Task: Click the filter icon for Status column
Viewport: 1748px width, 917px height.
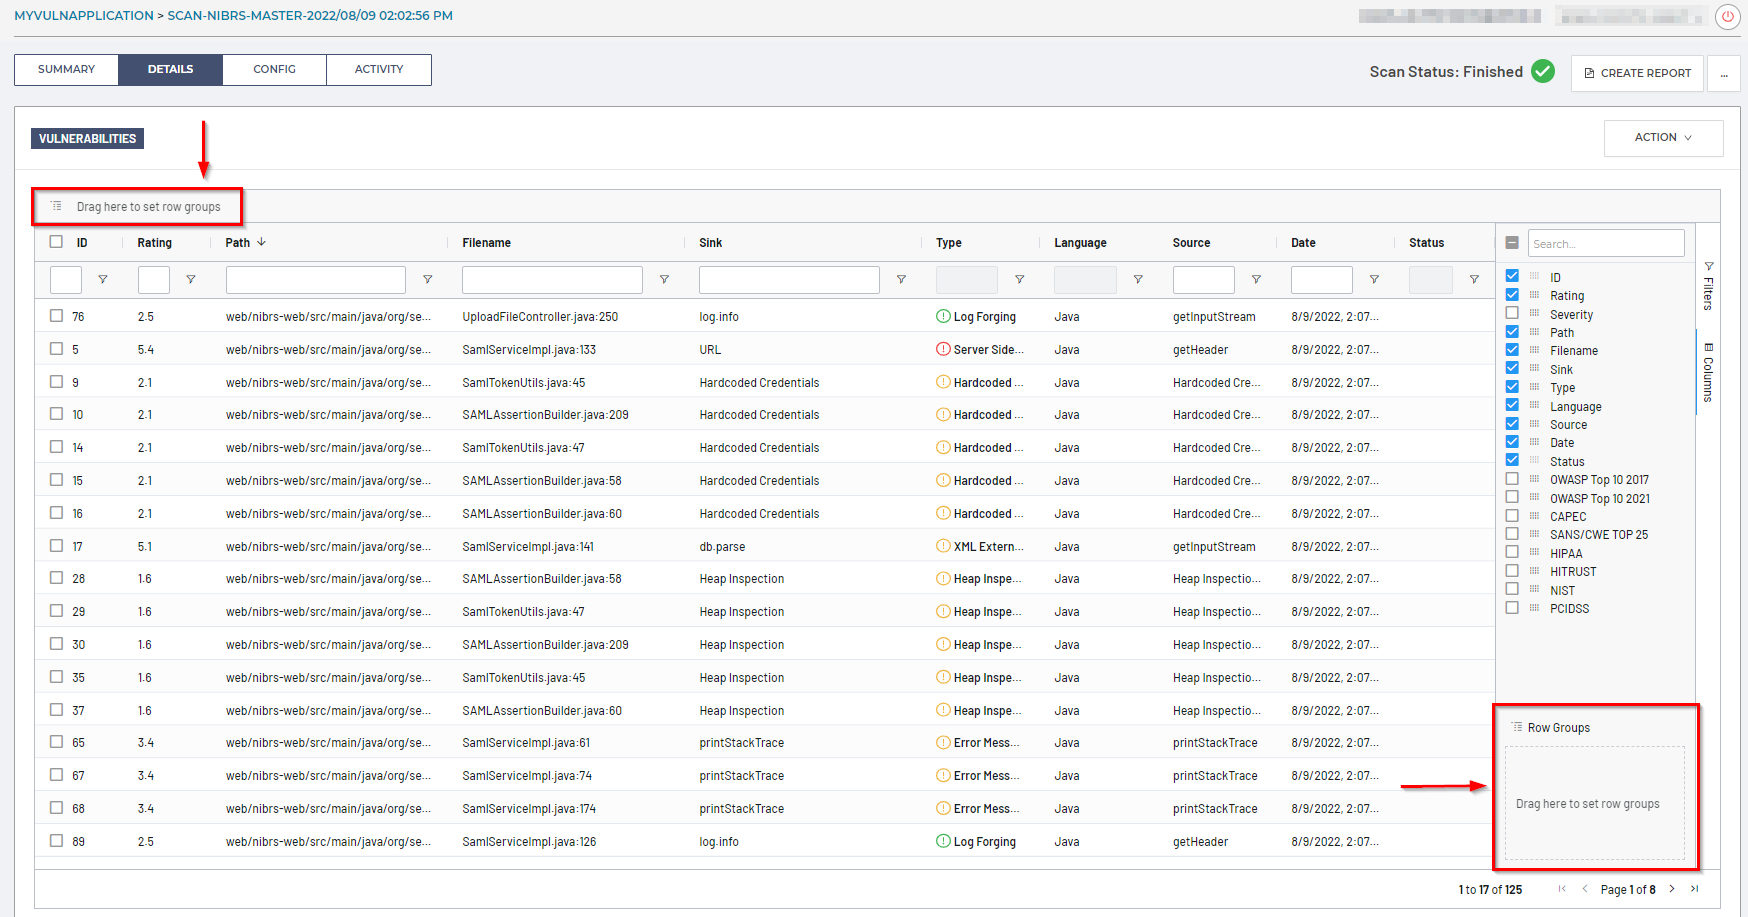Action: pos(1474,280)
